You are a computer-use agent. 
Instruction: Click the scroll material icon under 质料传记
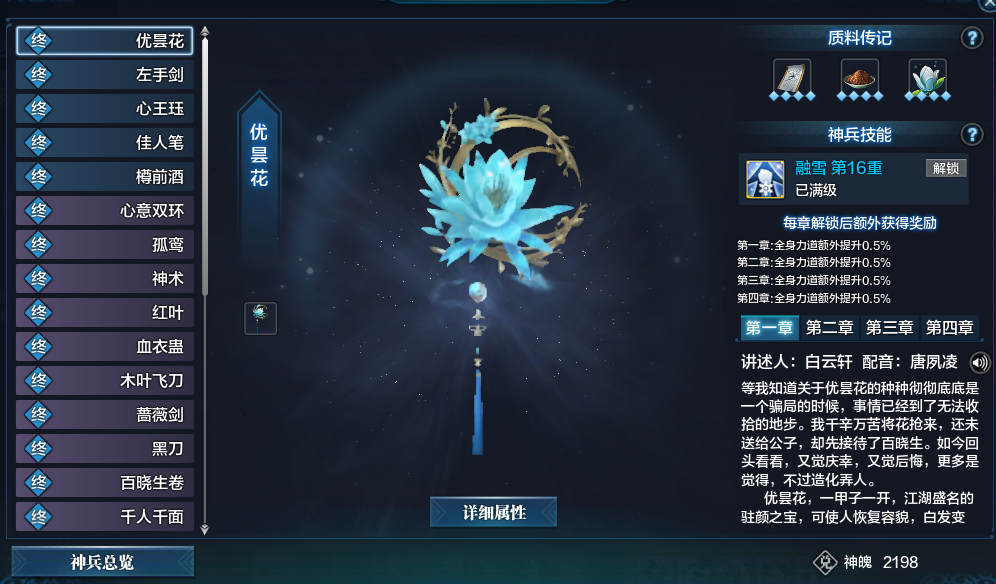coord(792,78)
